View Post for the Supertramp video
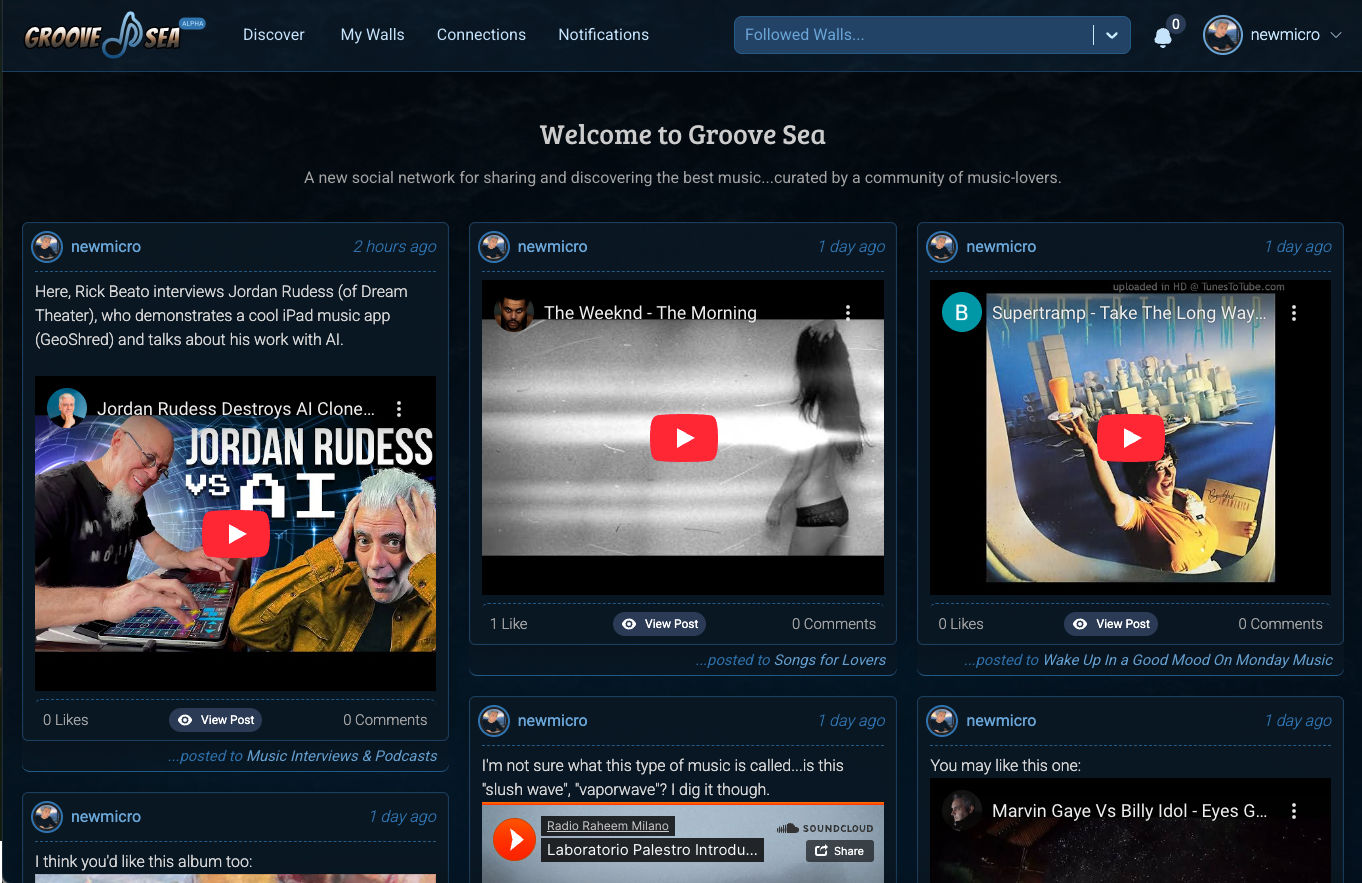The width and height of the screenshot is (1362, 883). point(1110,624)
